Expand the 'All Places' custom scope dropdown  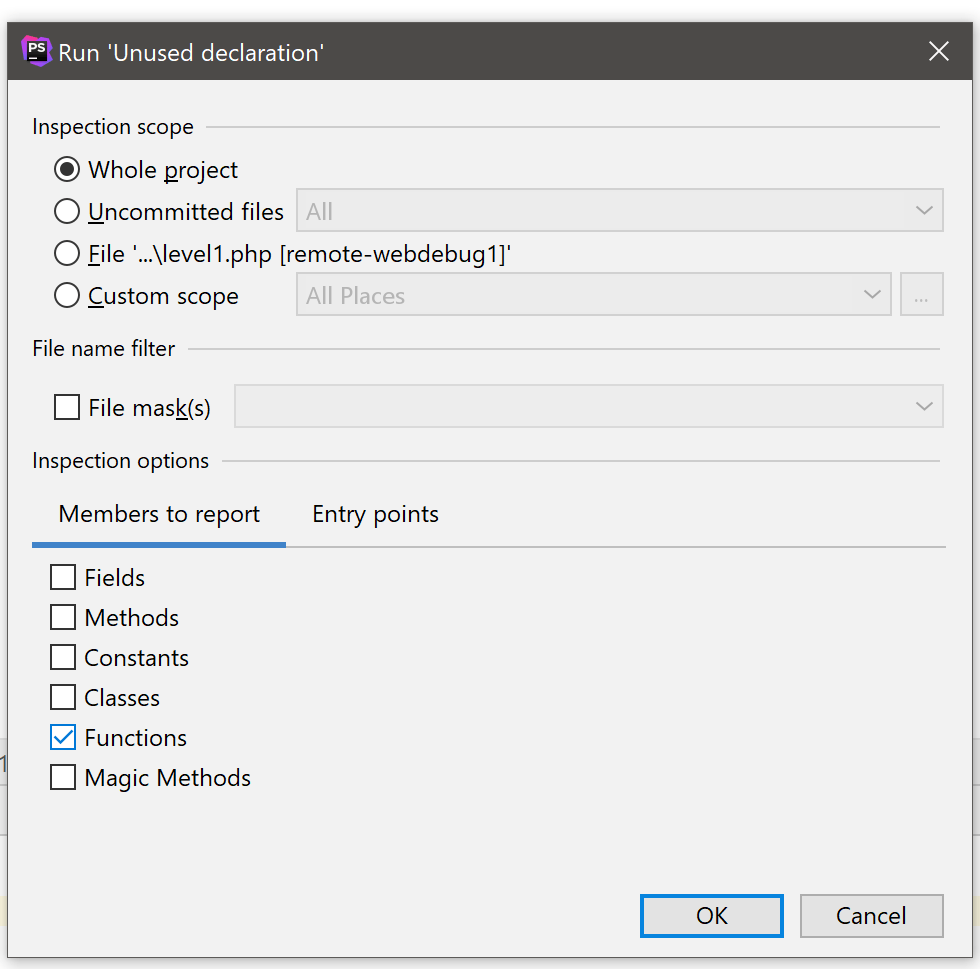[593, 296]
